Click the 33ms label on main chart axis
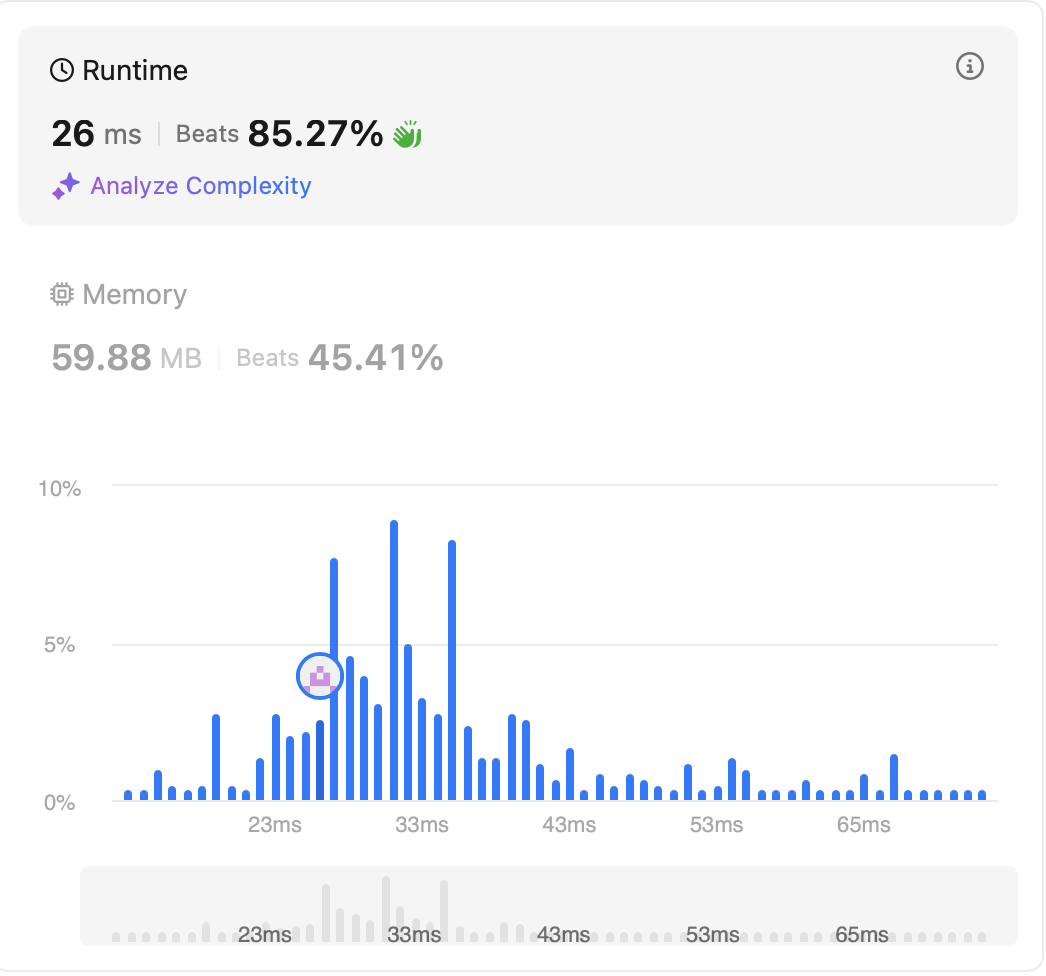 [421, 825]
